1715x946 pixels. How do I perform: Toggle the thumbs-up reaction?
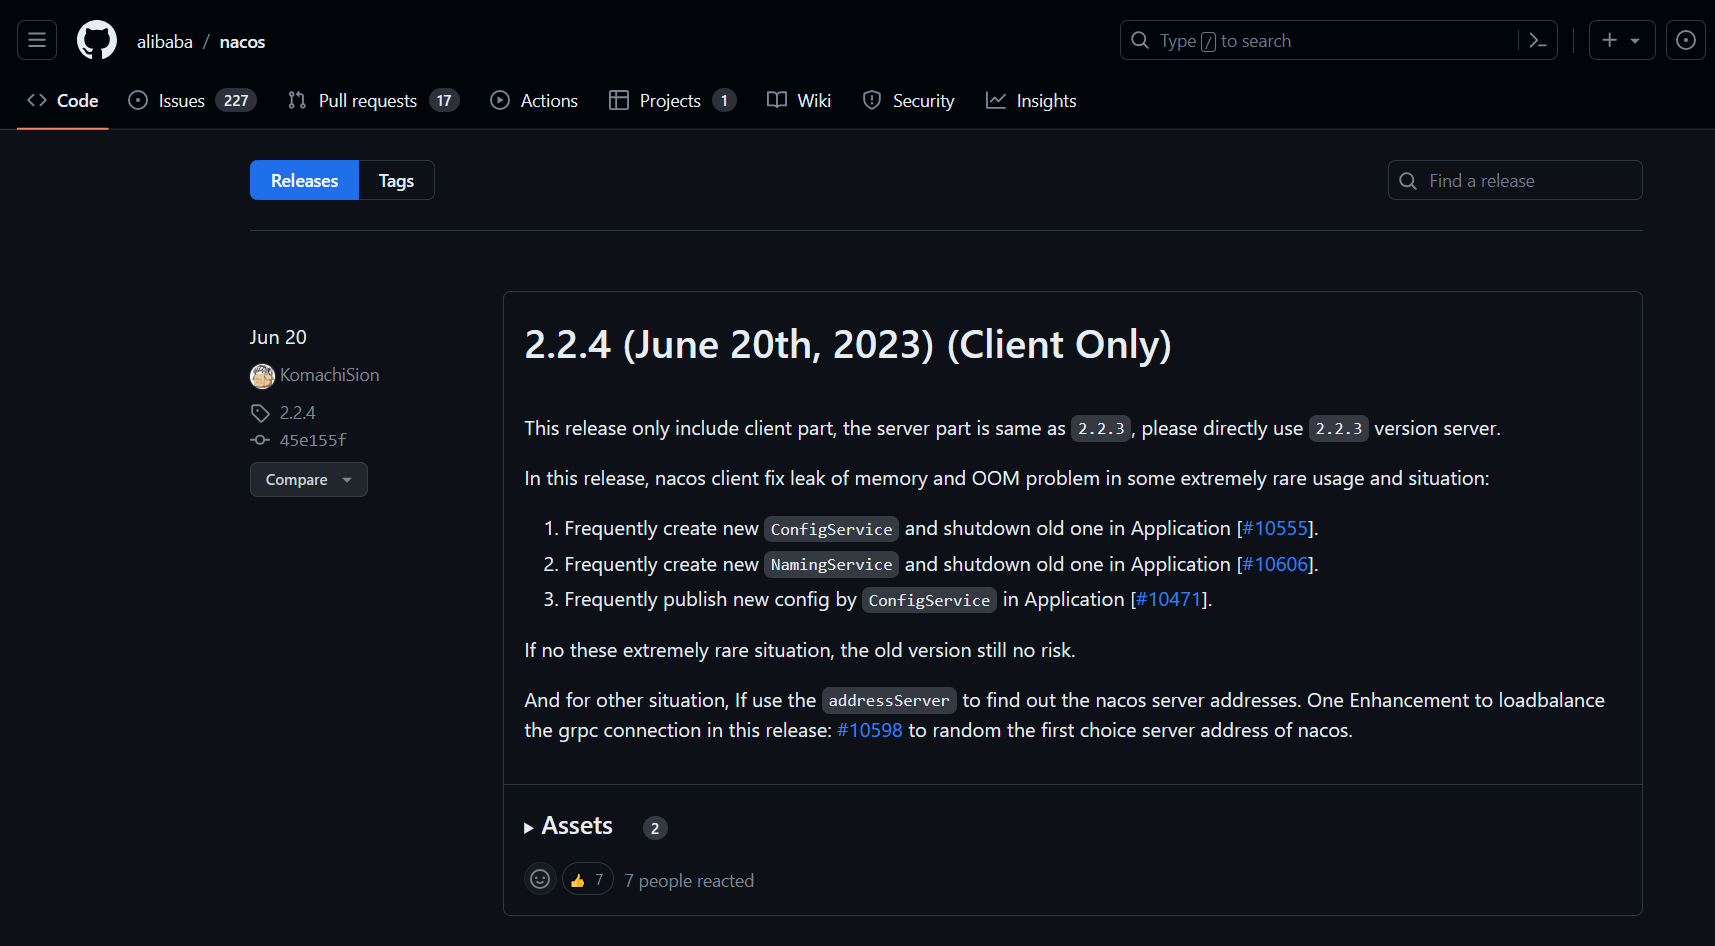[x=588, y=879]
